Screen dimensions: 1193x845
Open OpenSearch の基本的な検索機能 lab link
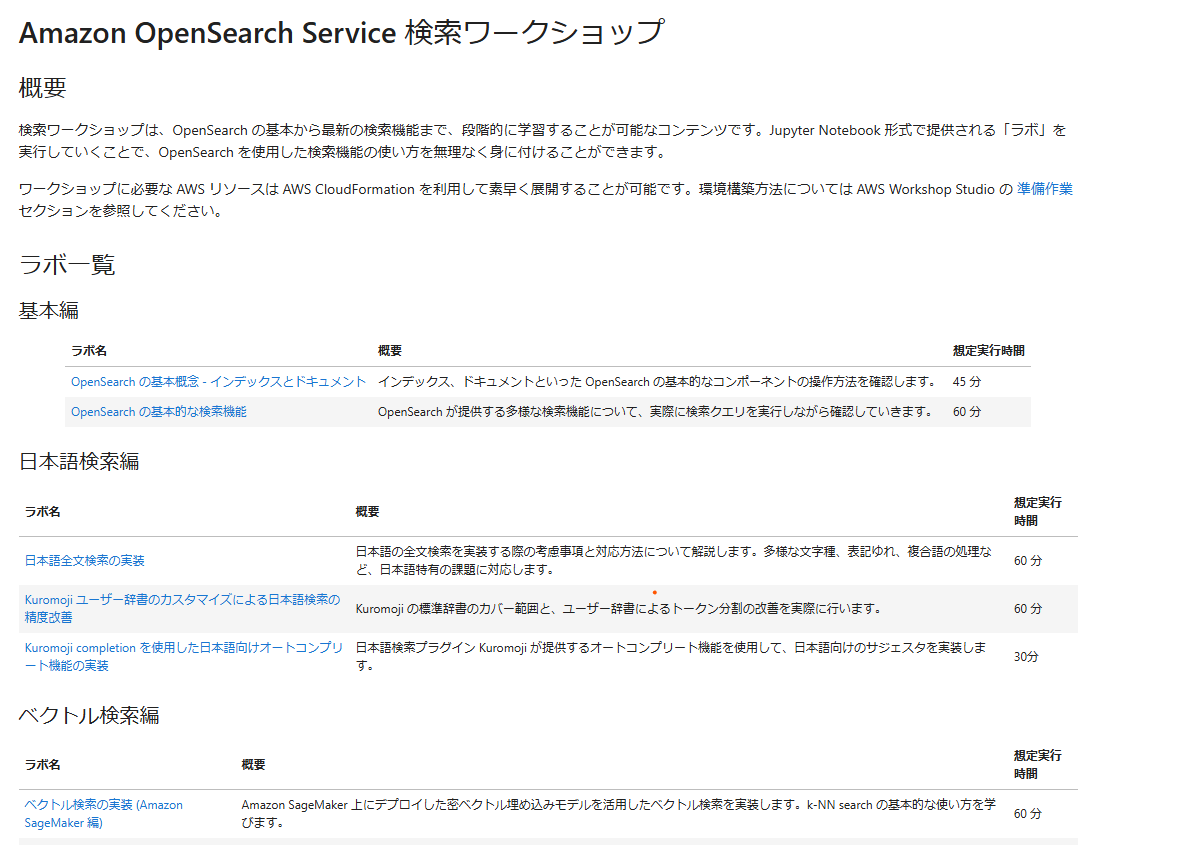pyautogui.click(x=158, y=411)
